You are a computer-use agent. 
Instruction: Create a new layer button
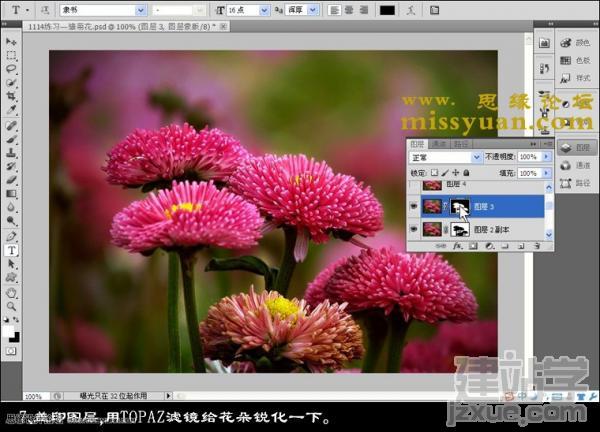[521, 246]
